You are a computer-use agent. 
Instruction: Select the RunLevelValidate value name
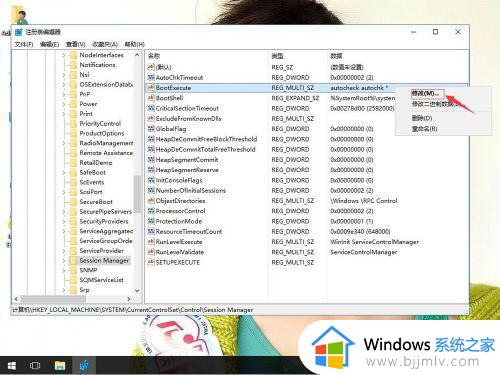coord(180,252)
